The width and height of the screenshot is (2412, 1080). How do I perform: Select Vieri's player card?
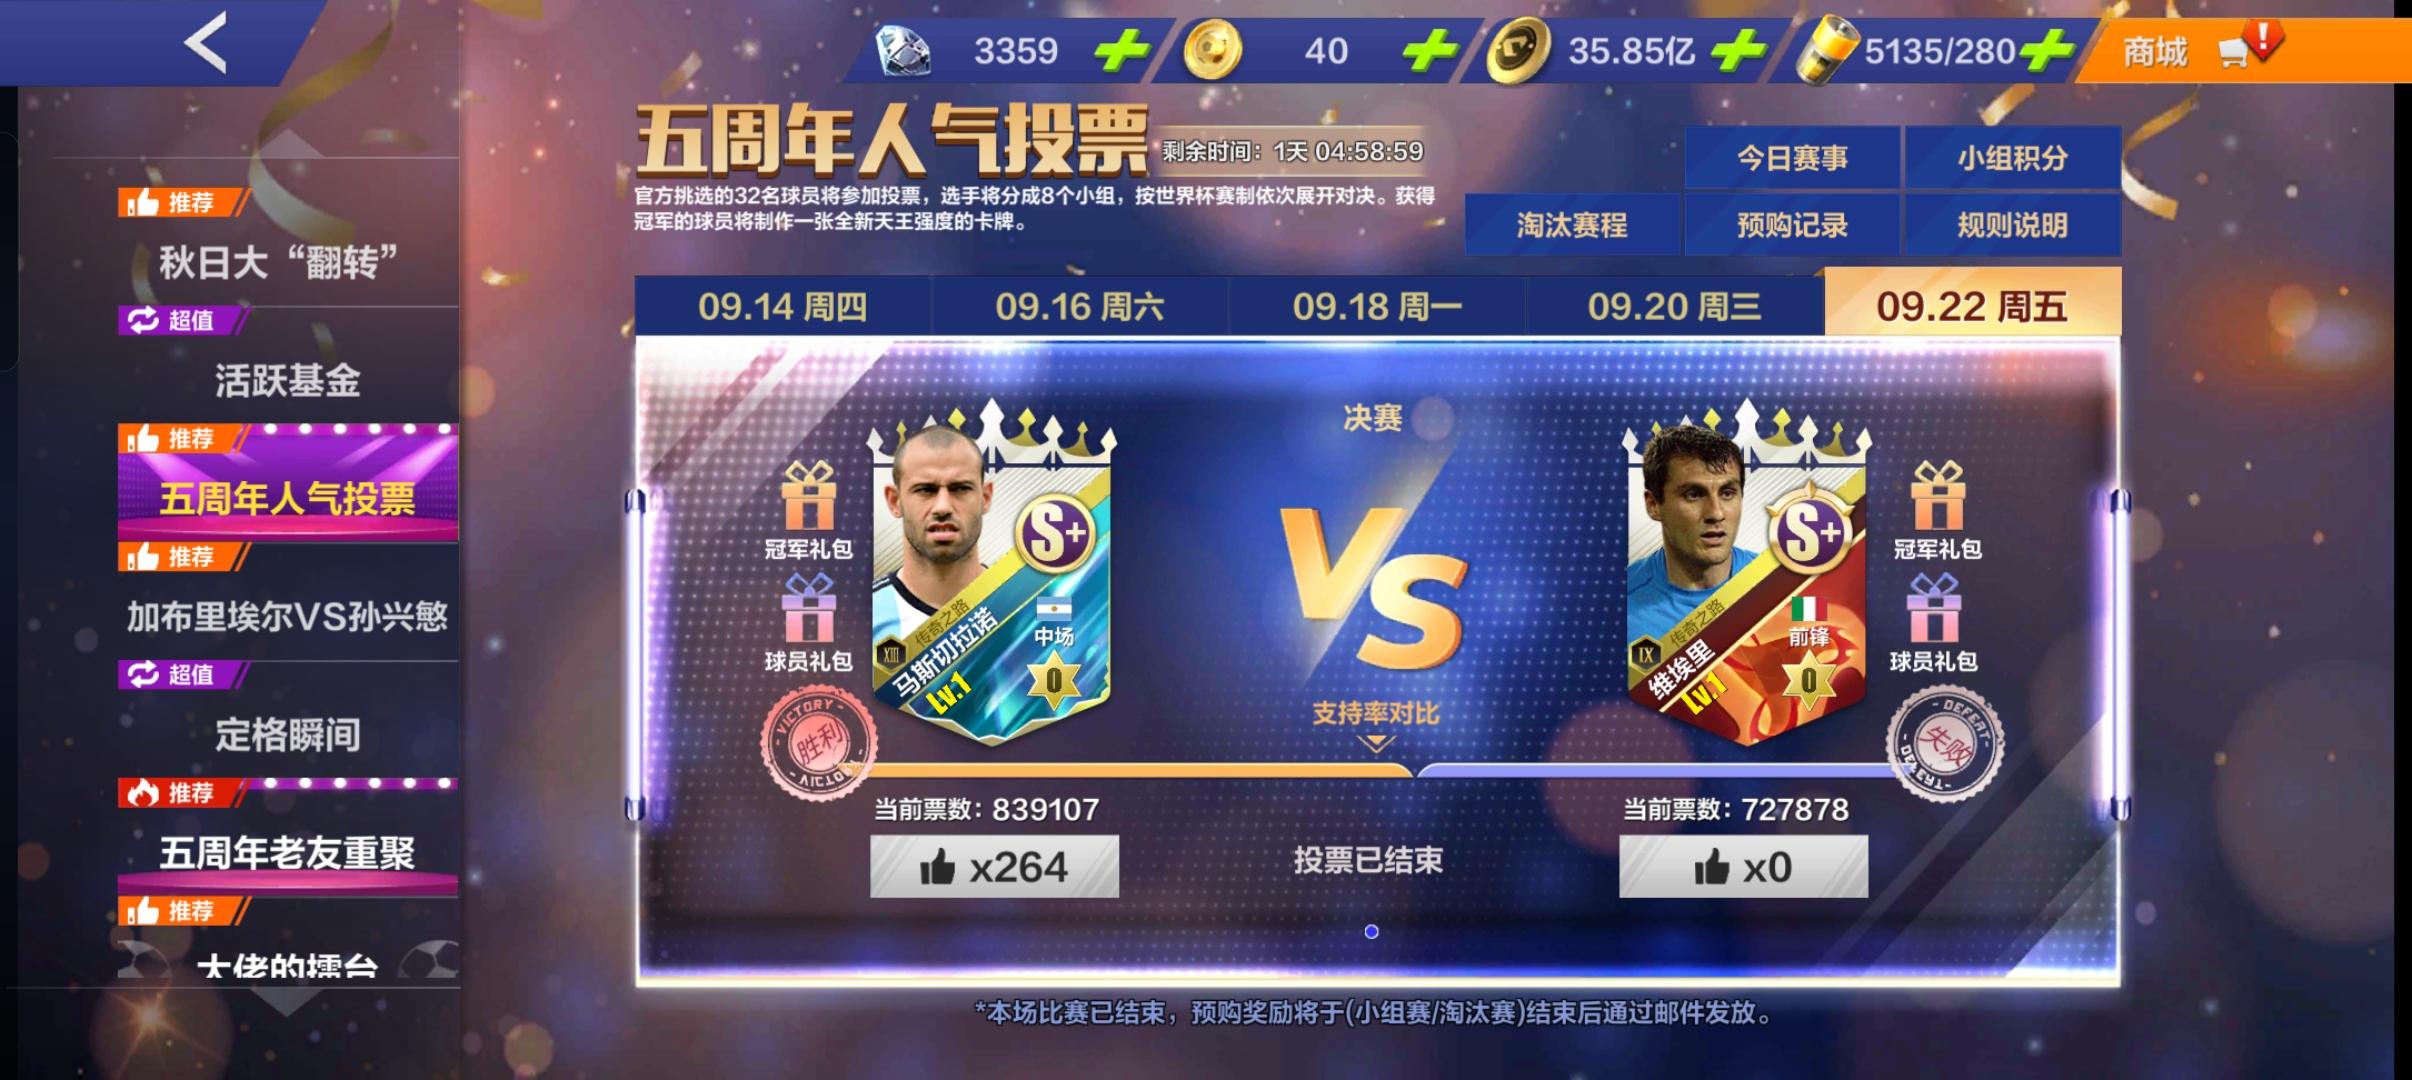click(1747, 575)
